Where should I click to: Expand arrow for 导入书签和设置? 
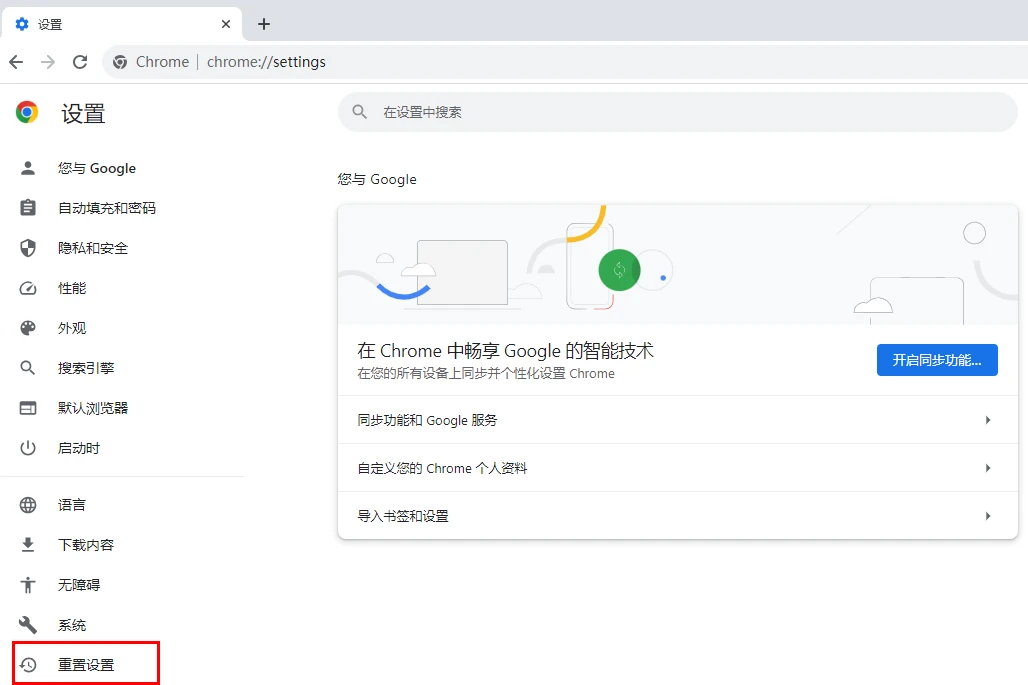coord(987,516)
